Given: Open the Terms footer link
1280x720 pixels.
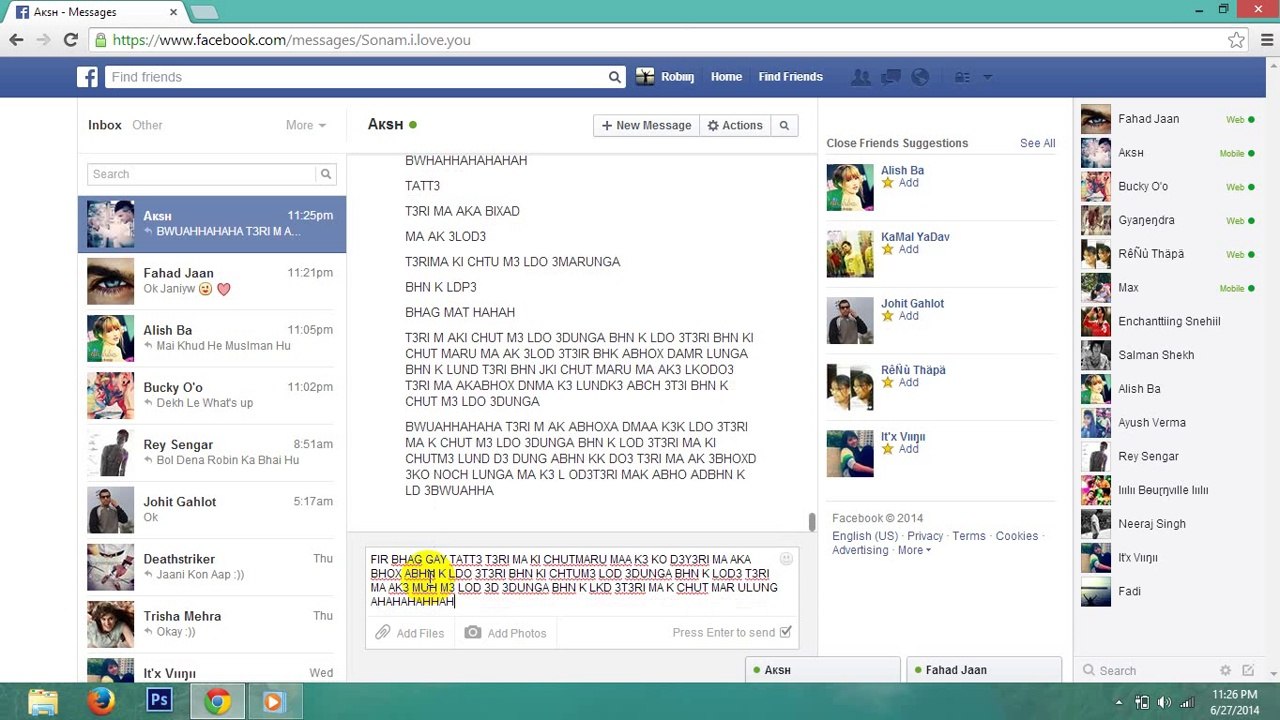Looking at the screenshot, I should [x=969, y=536].
